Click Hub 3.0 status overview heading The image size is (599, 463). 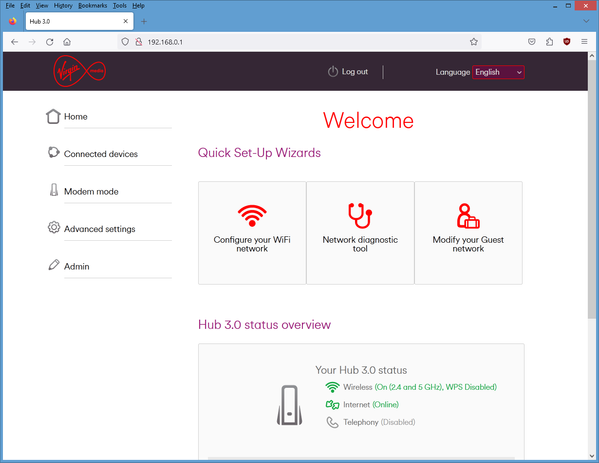pos(264,325)
